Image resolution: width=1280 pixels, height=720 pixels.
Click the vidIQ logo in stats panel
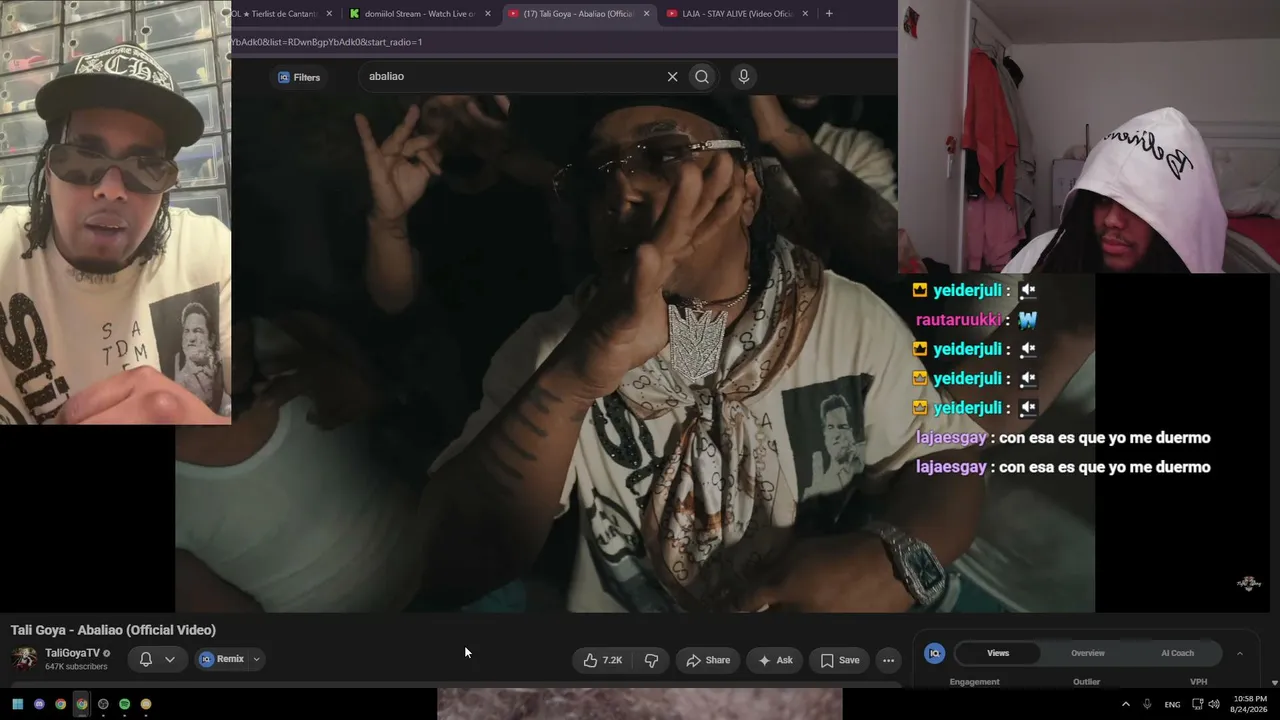pos(935,653)
